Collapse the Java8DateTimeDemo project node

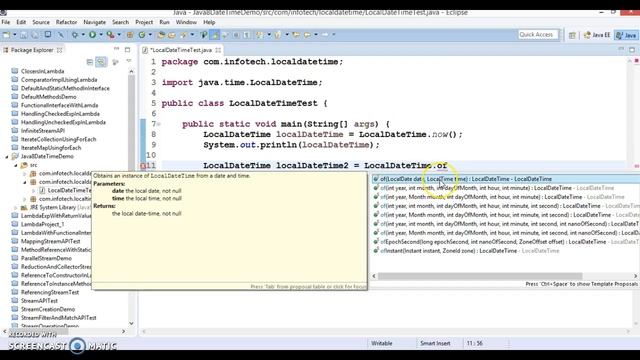[7, 156]
